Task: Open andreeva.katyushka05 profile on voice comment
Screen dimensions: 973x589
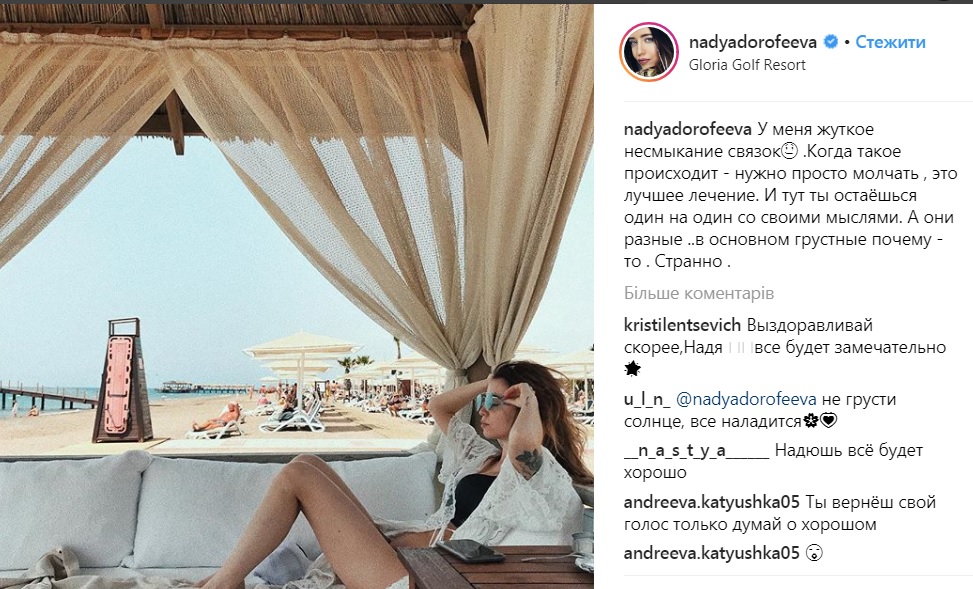Action: point(712,502)
